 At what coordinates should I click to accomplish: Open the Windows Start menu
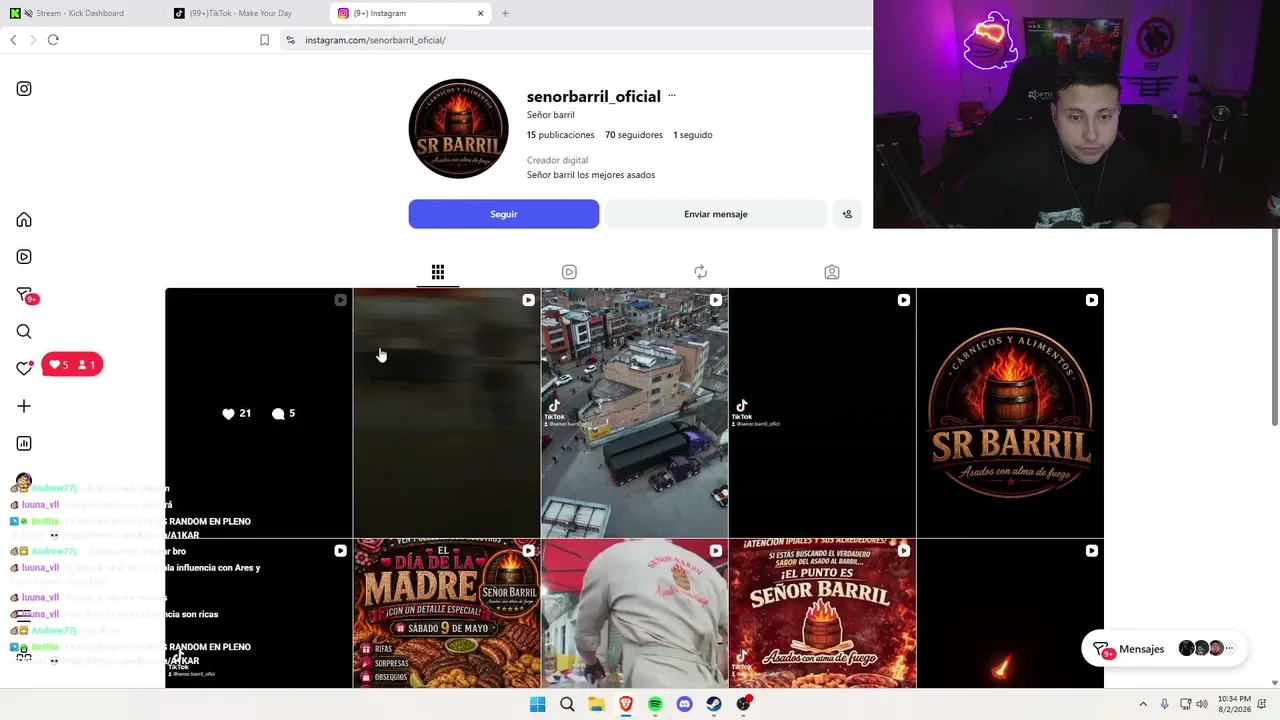pyautogui.click(x=537, y=704)
